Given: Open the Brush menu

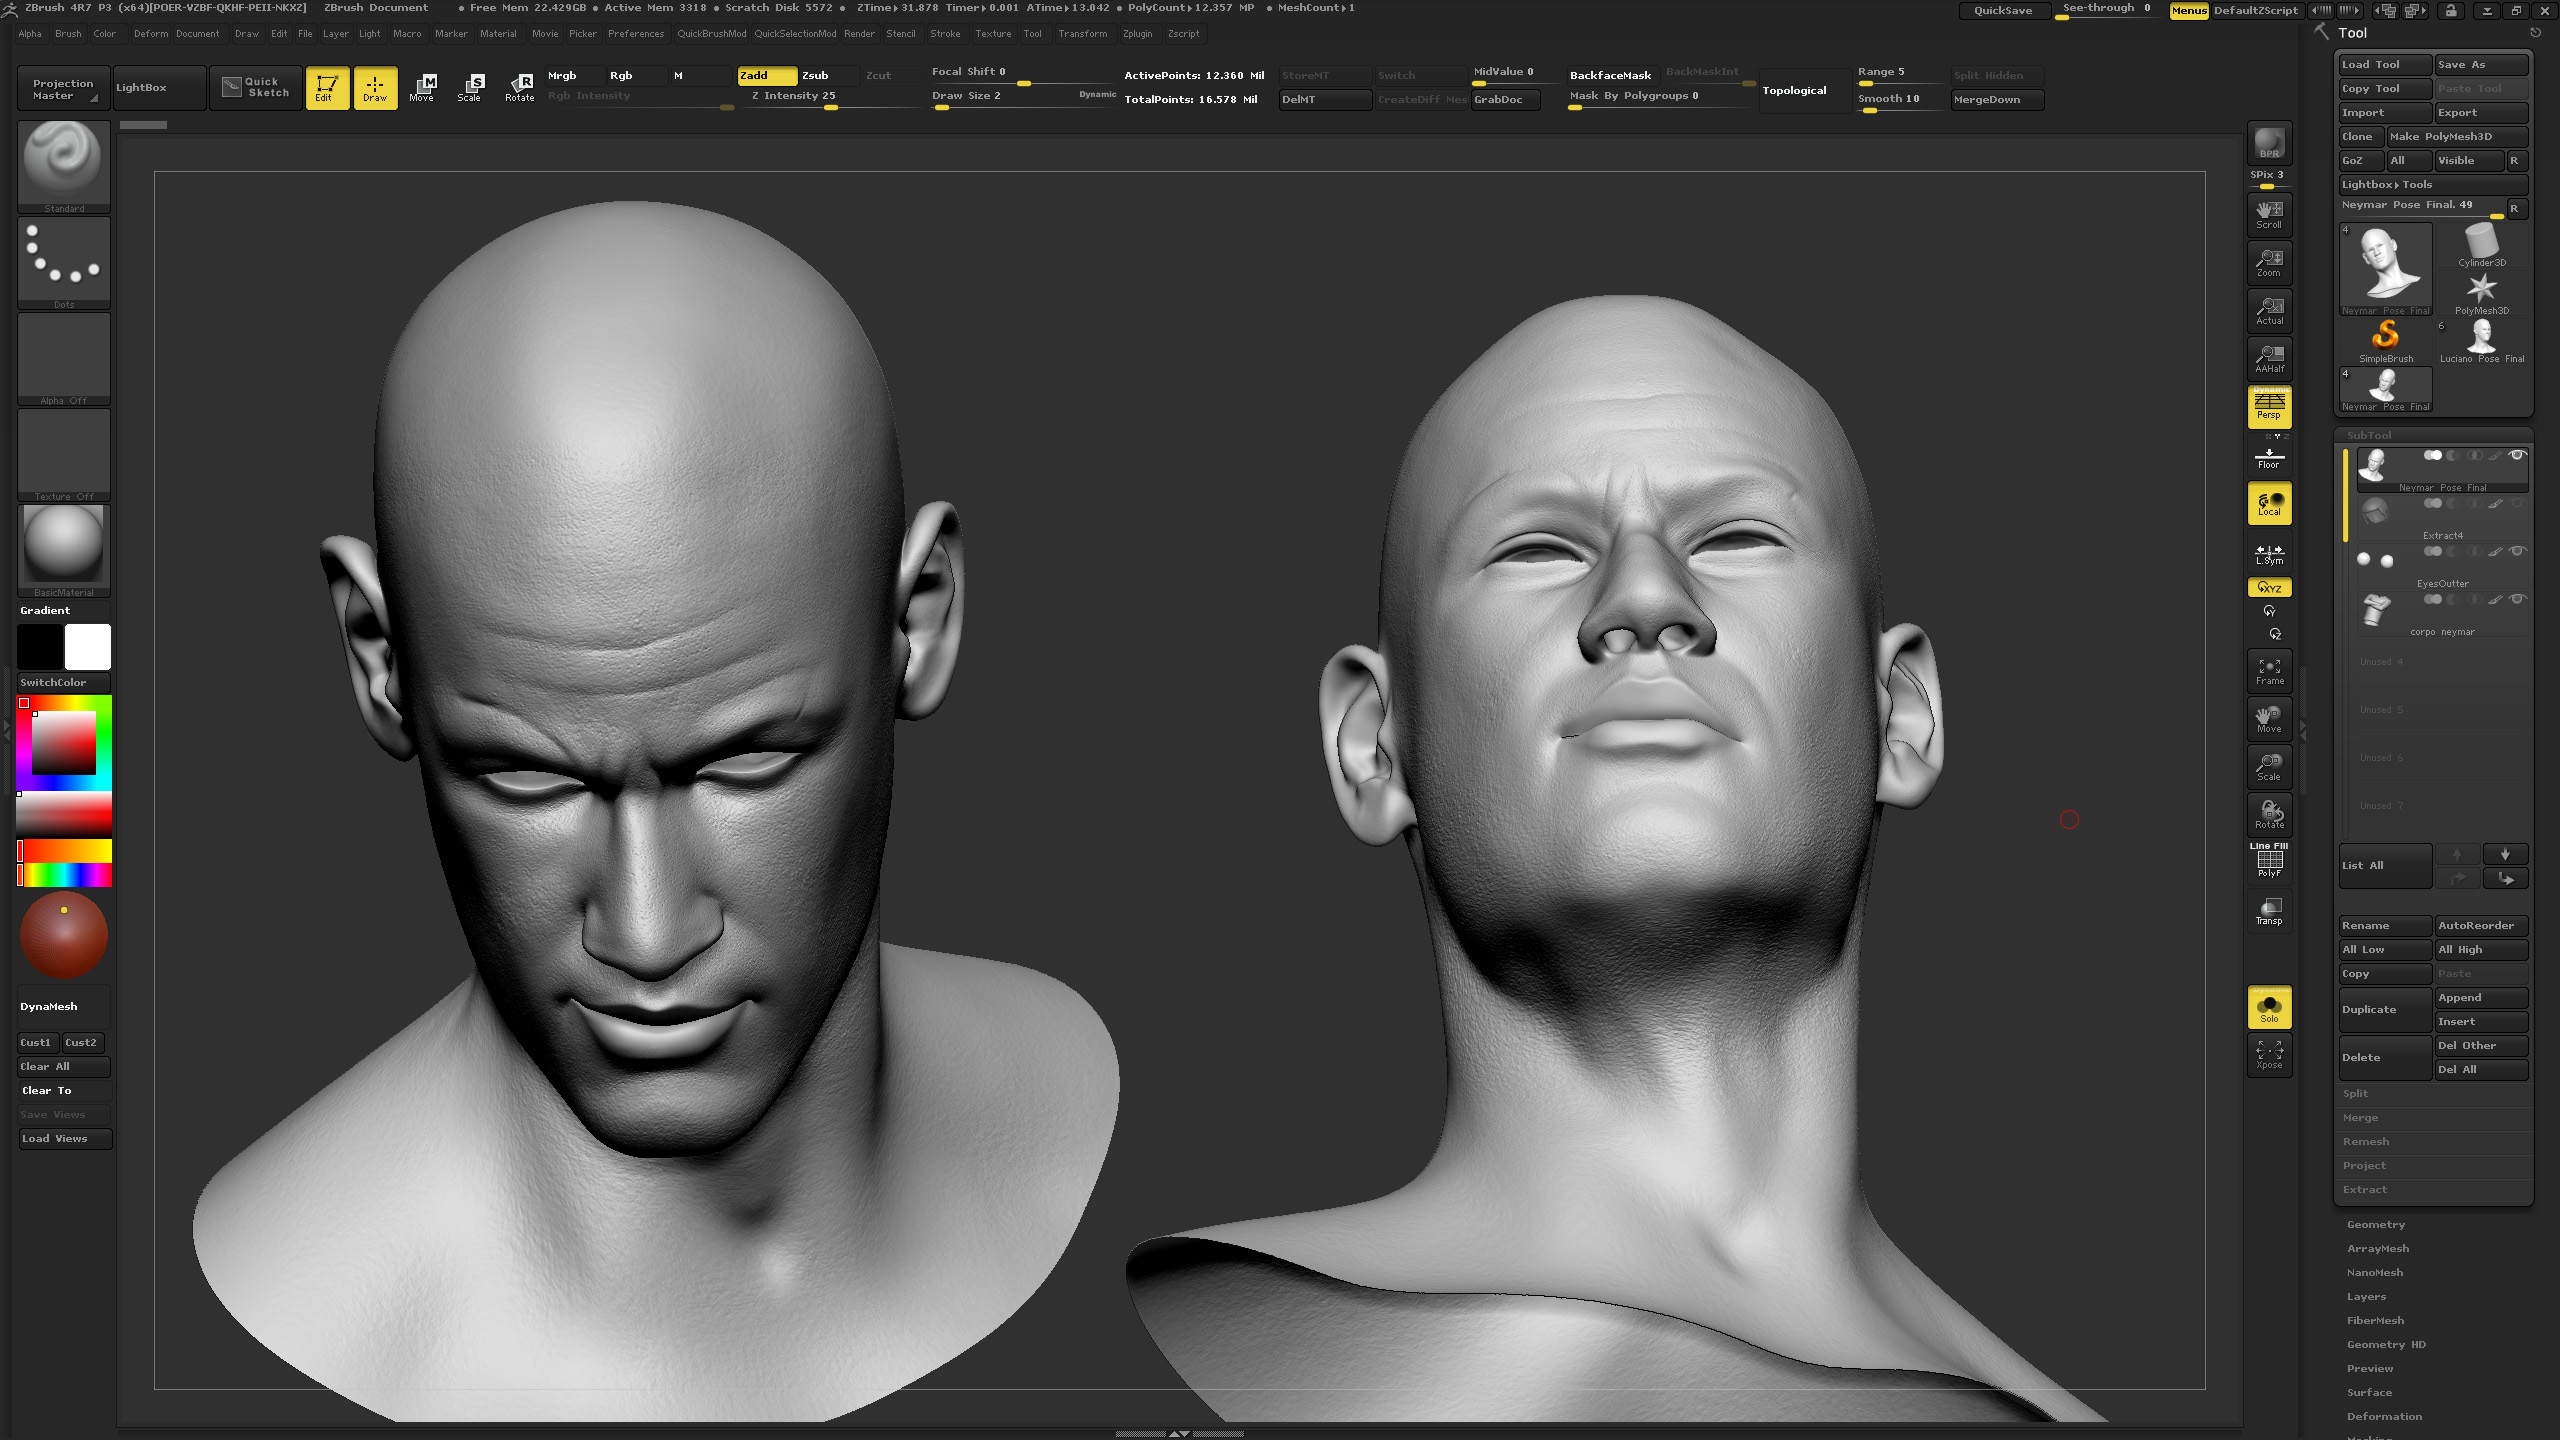Looking at the screenshot, I should (x=68, y=34).
